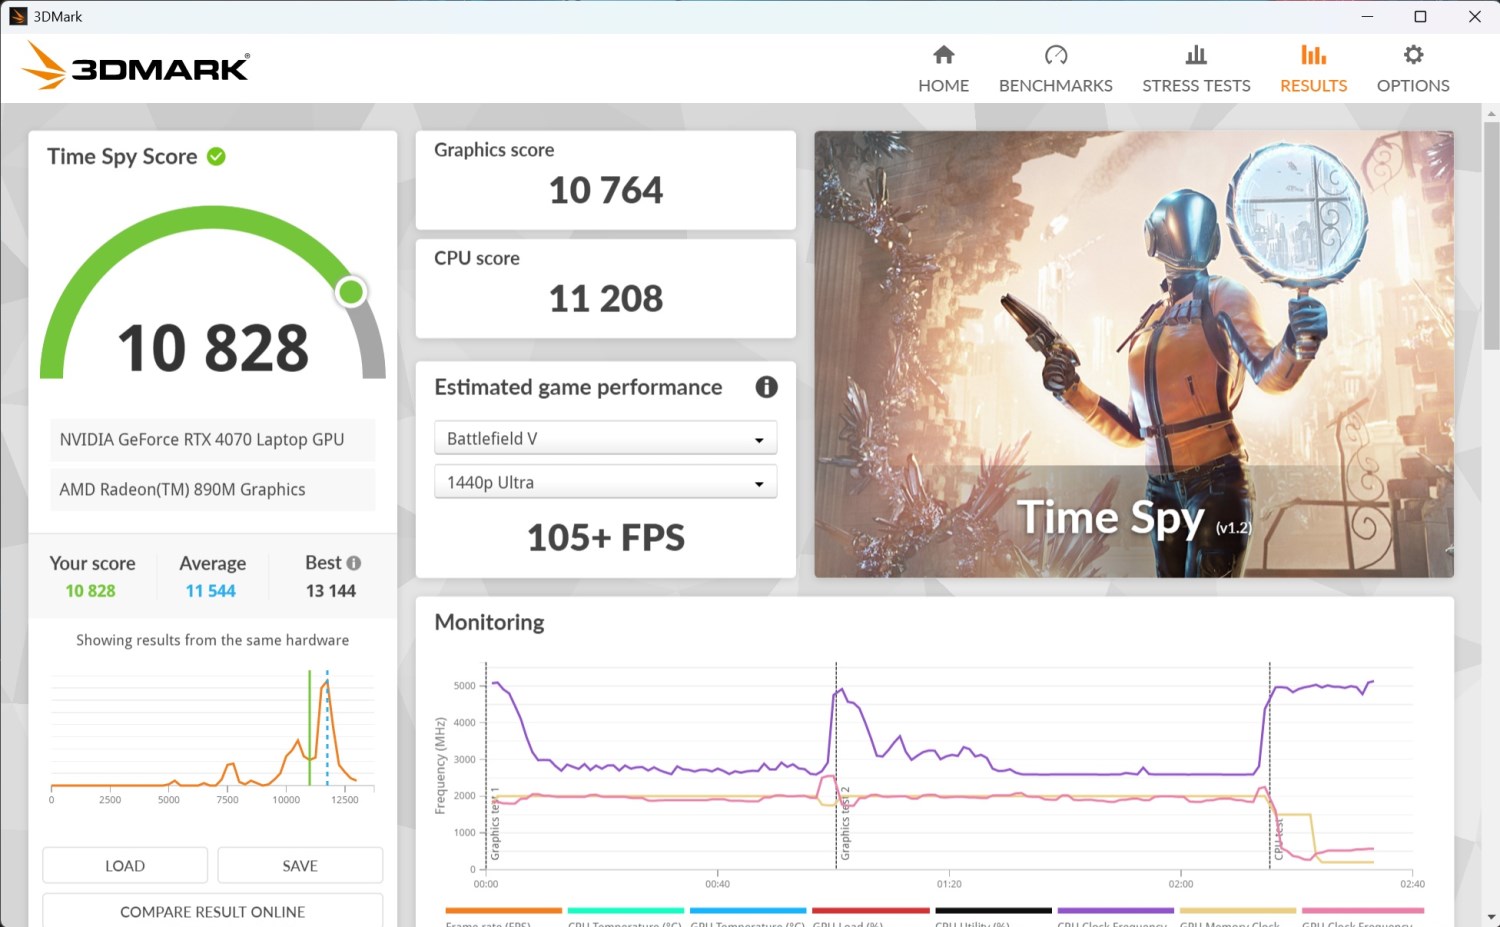Image resolution: width=1500 pixels, height=927 pixels.
Task: Click COMPARE RESULT ONLINE
Action: pos(212,911)
